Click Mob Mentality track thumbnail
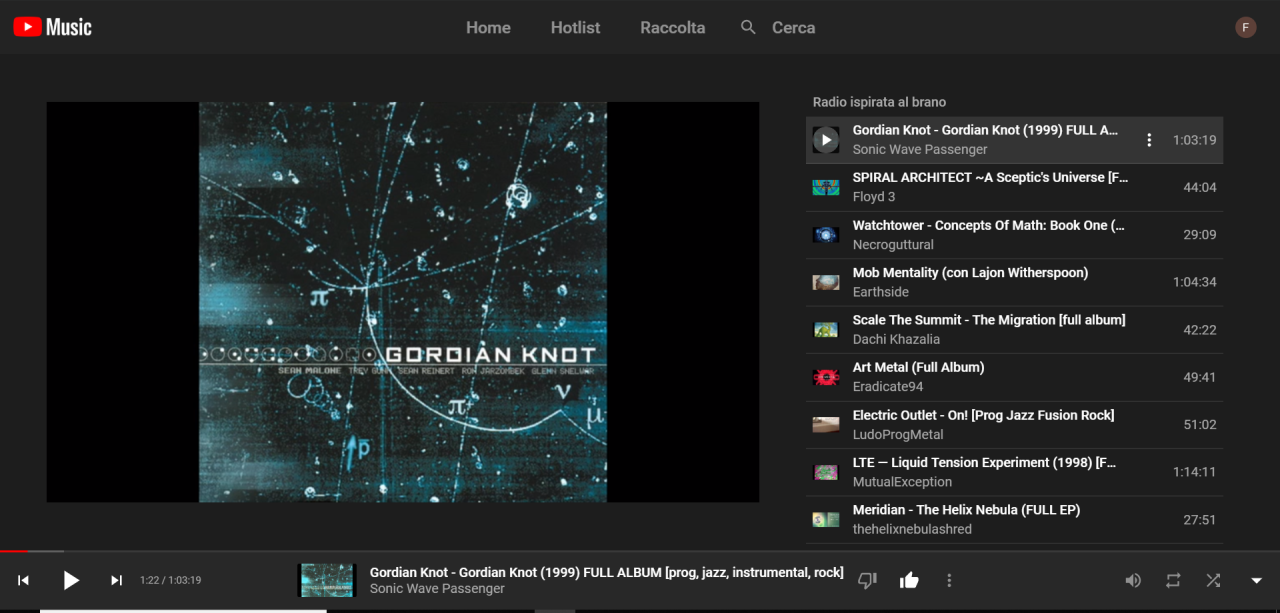1280x613 pixels. [x=826, y=282]
